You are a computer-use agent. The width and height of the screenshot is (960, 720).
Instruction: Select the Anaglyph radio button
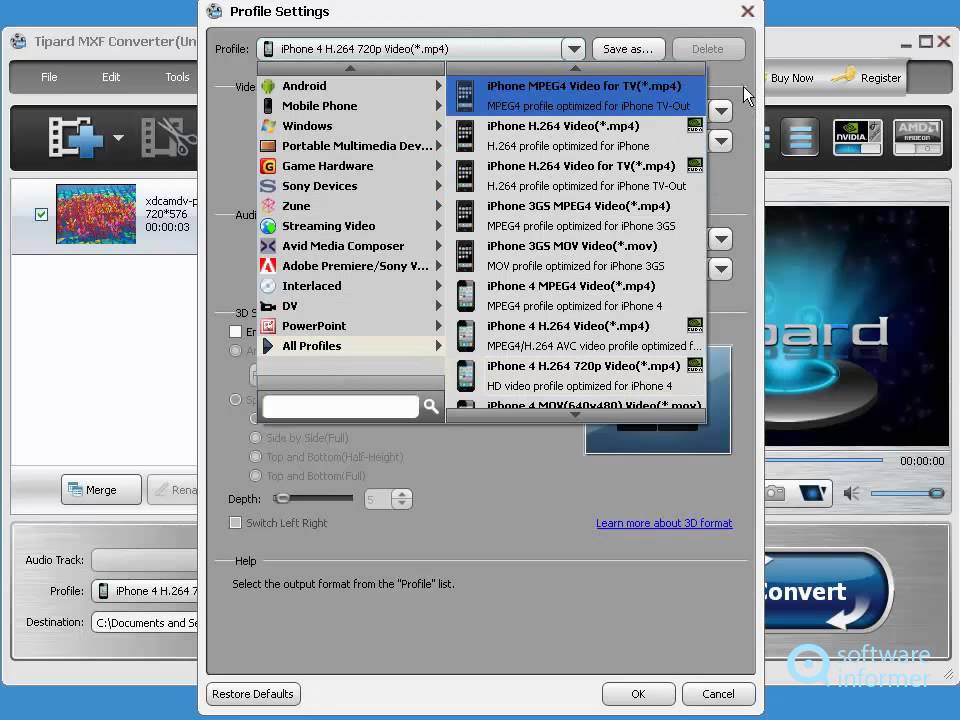click(235, 351)
